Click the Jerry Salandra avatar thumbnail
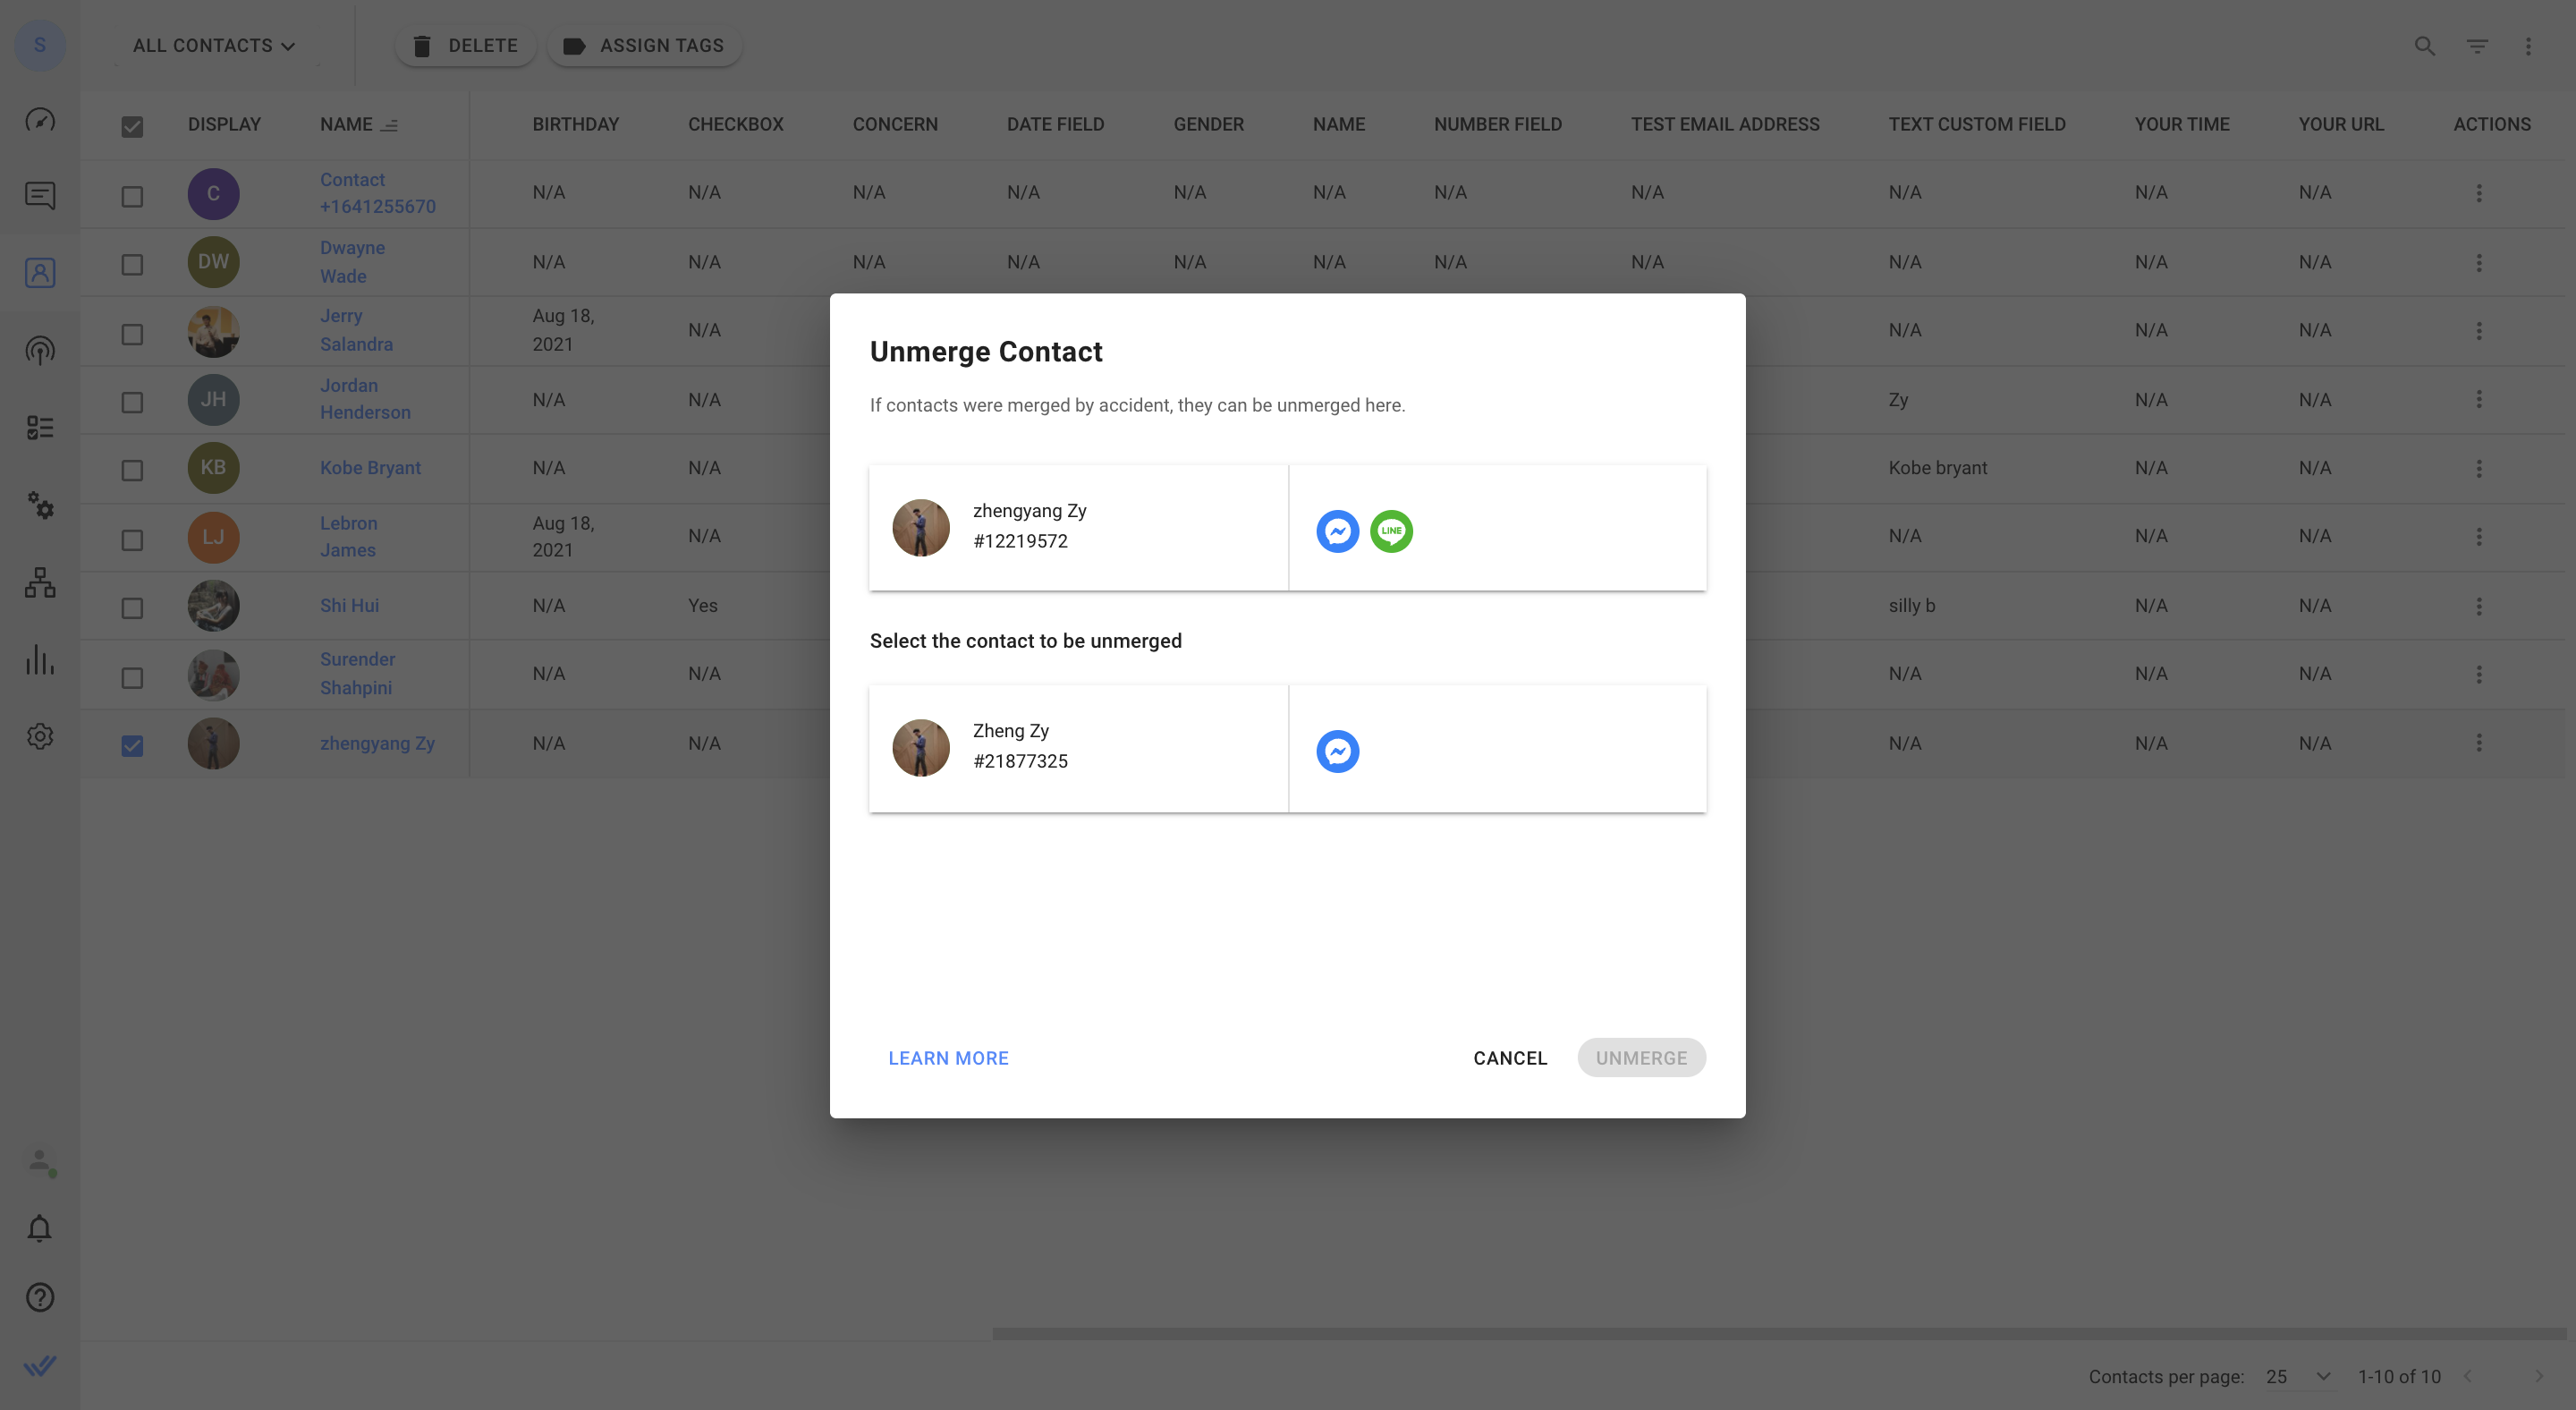 coord(213,331)
